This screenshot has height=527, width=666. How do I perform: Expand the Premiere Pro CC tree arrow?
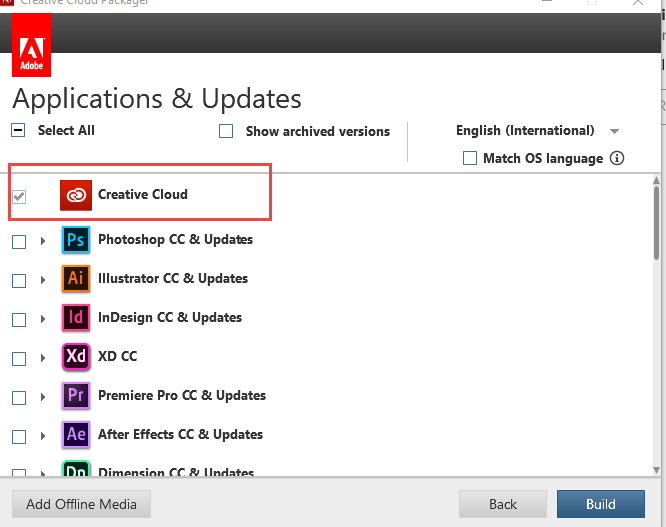pos(43,397)
